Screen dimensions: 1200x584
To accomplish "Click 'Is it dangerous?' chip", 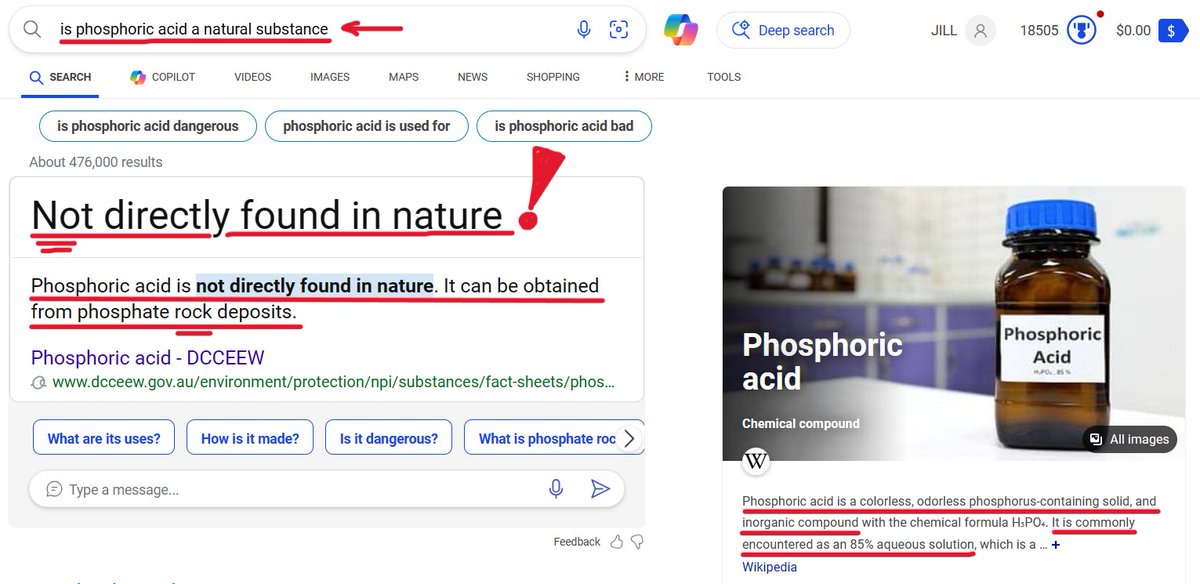I will 389,438.
